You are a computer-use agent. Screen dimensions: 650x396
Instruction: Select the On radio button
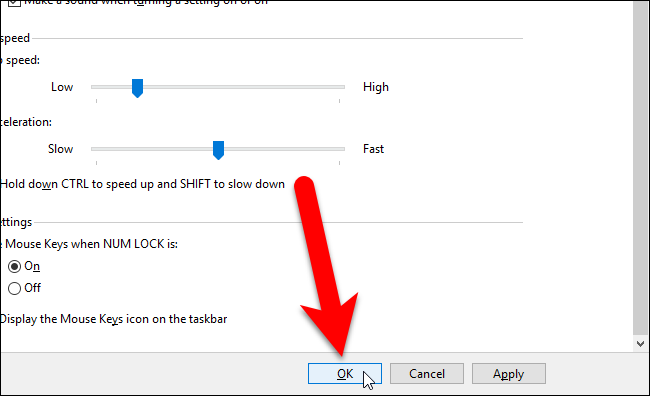pos(15,266)
